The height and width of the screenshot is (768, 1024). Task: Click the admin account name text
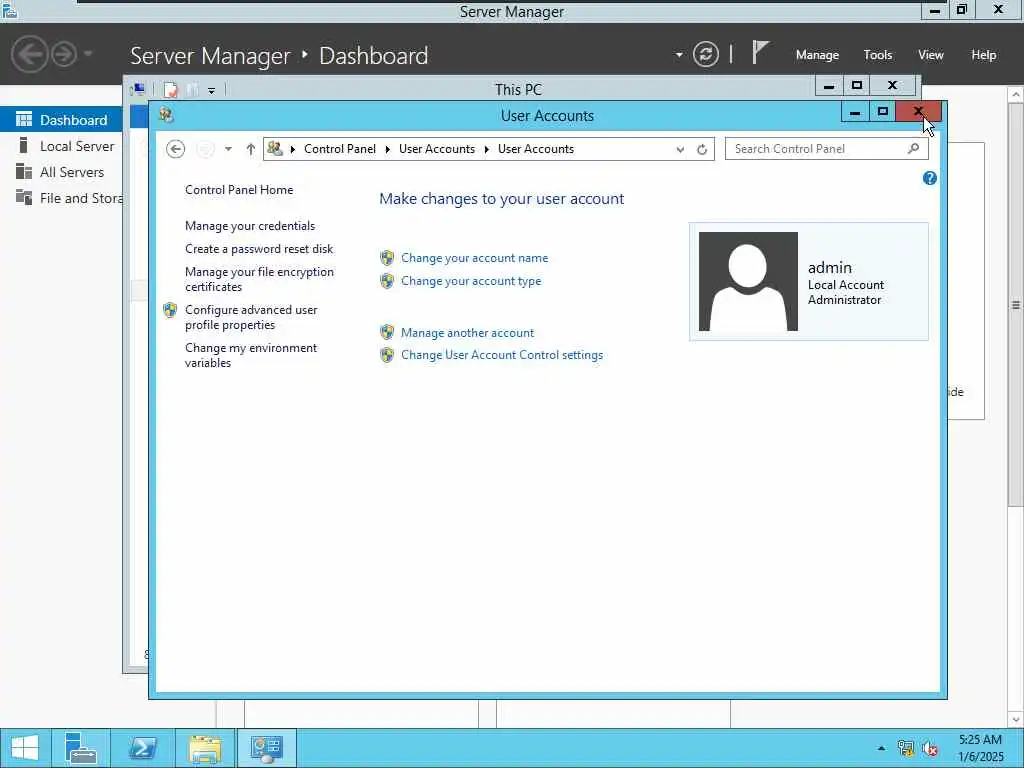point(829,268)
